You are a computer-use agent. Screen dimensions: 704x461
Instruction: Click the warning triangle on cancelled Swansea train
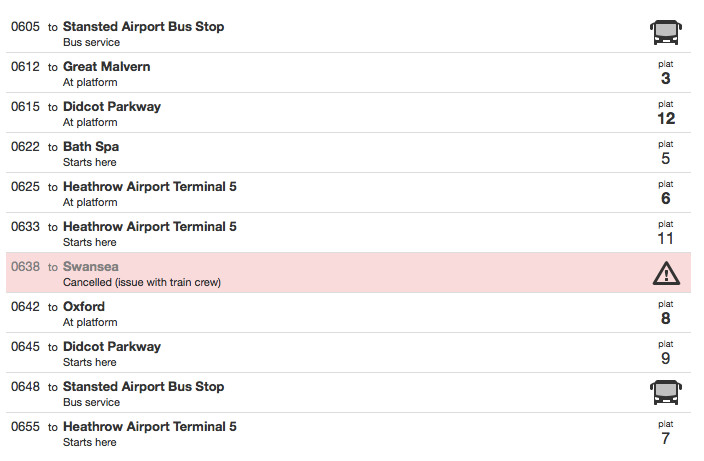click(665, 273)
